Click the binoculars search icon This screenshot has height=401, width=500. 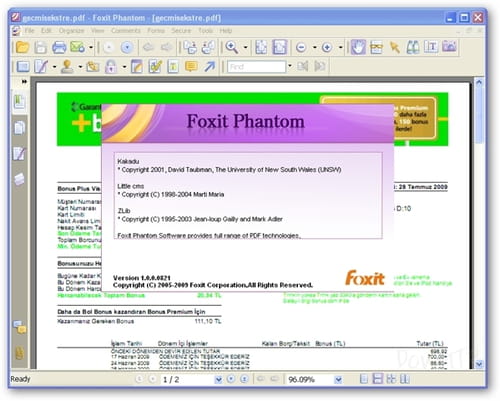pyautogui.click(x=413, y=47)
